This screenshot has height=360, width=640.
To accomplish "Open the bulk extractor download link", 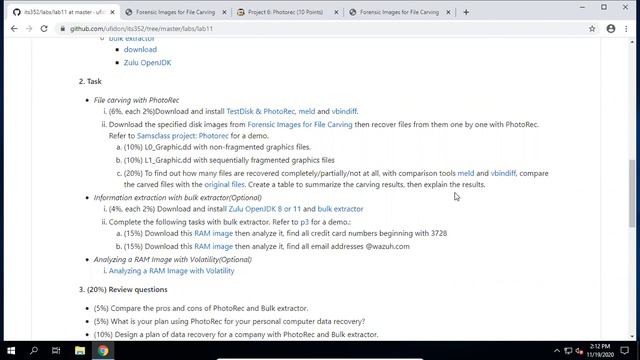I will click(x=140, y=49).
